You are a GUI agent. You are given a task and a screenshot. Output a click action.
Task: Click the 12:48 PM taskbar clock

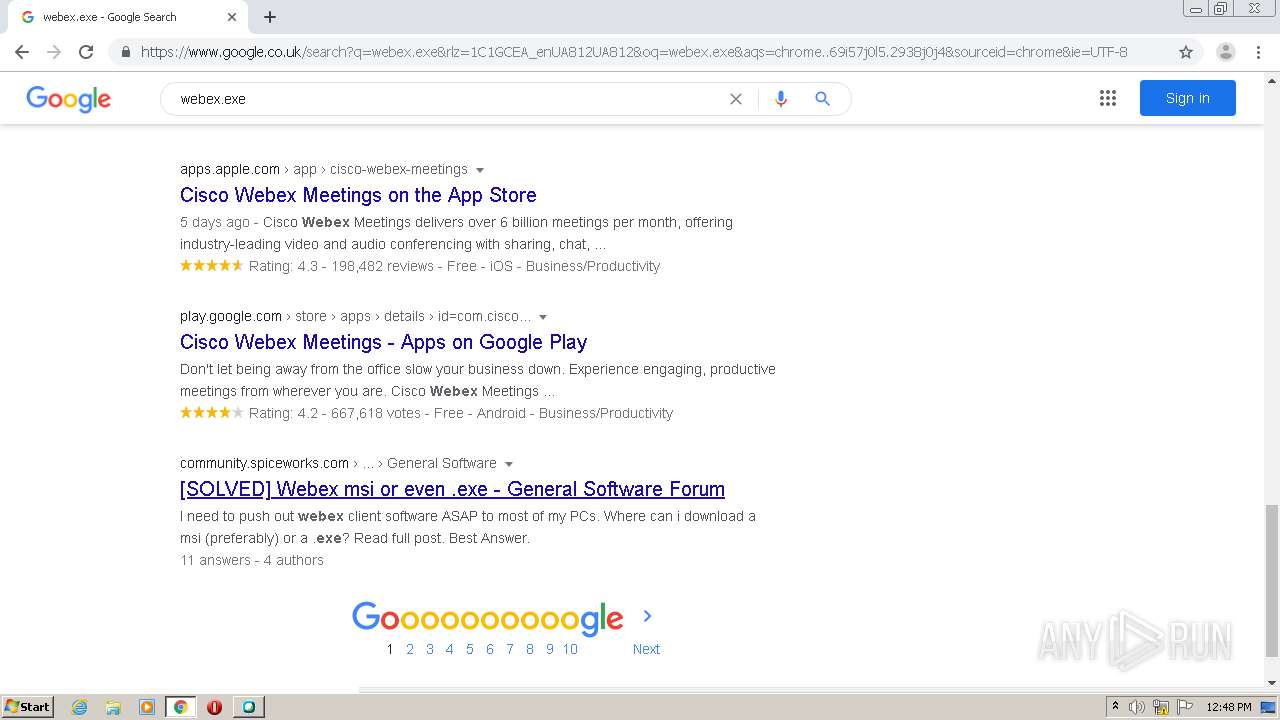(1229, 707)
